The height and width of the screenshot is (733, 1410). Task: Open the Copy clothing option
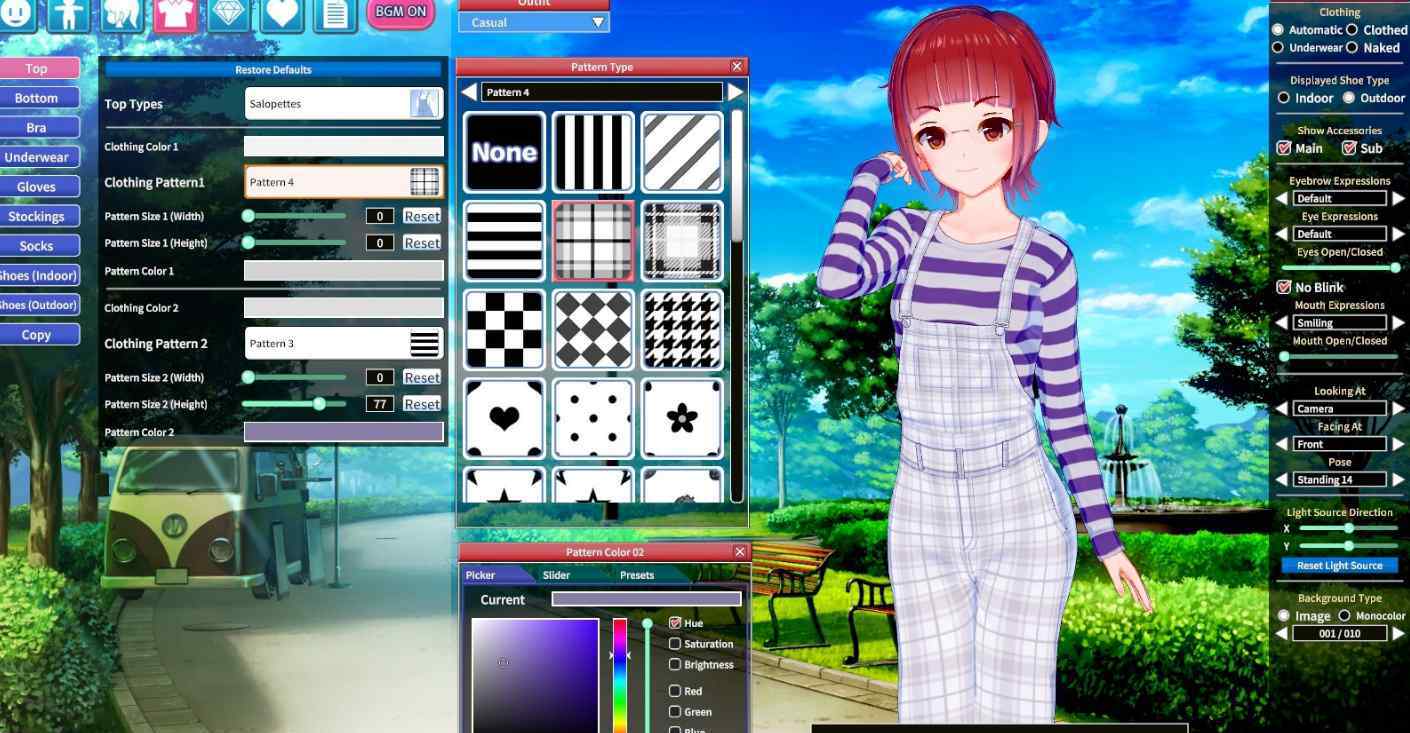(37, 335)
